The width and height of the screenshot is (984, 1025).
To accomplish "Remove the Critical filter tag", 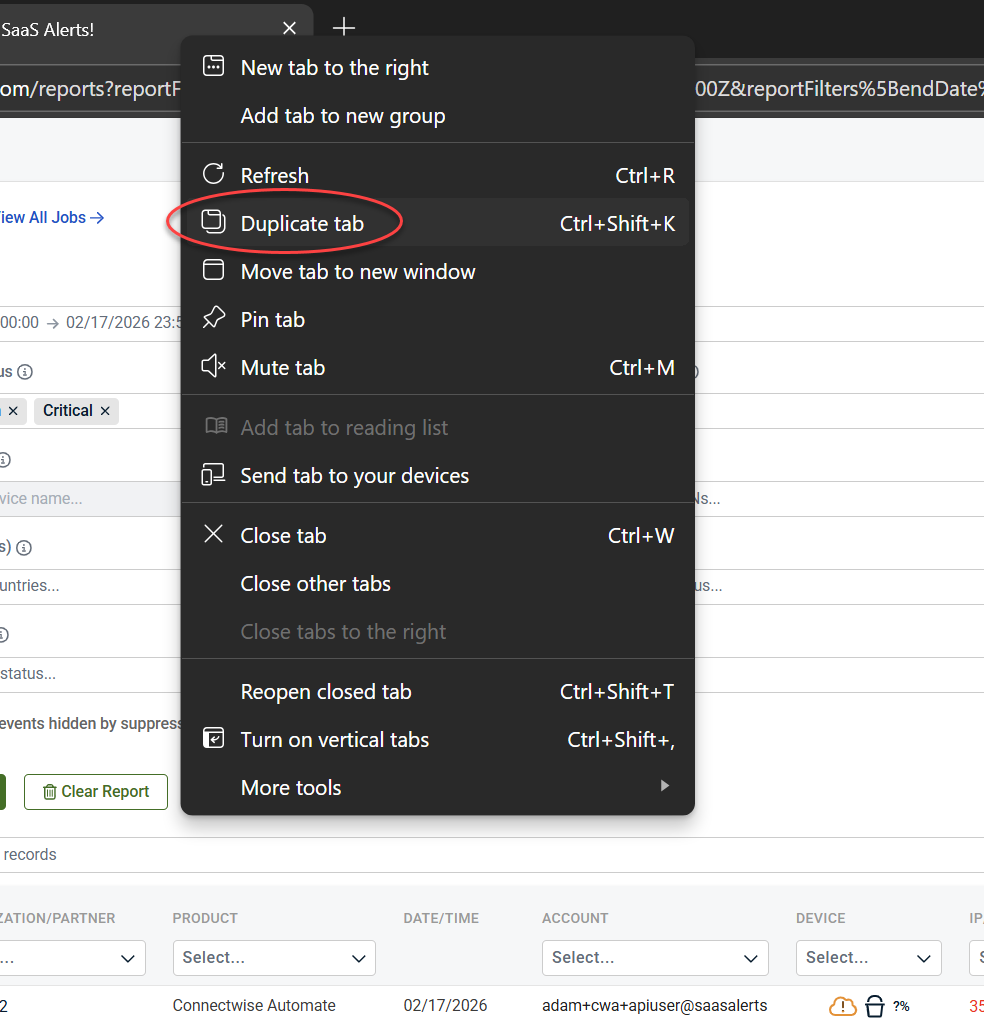I will pyautogui.click(x=105, y=411).
